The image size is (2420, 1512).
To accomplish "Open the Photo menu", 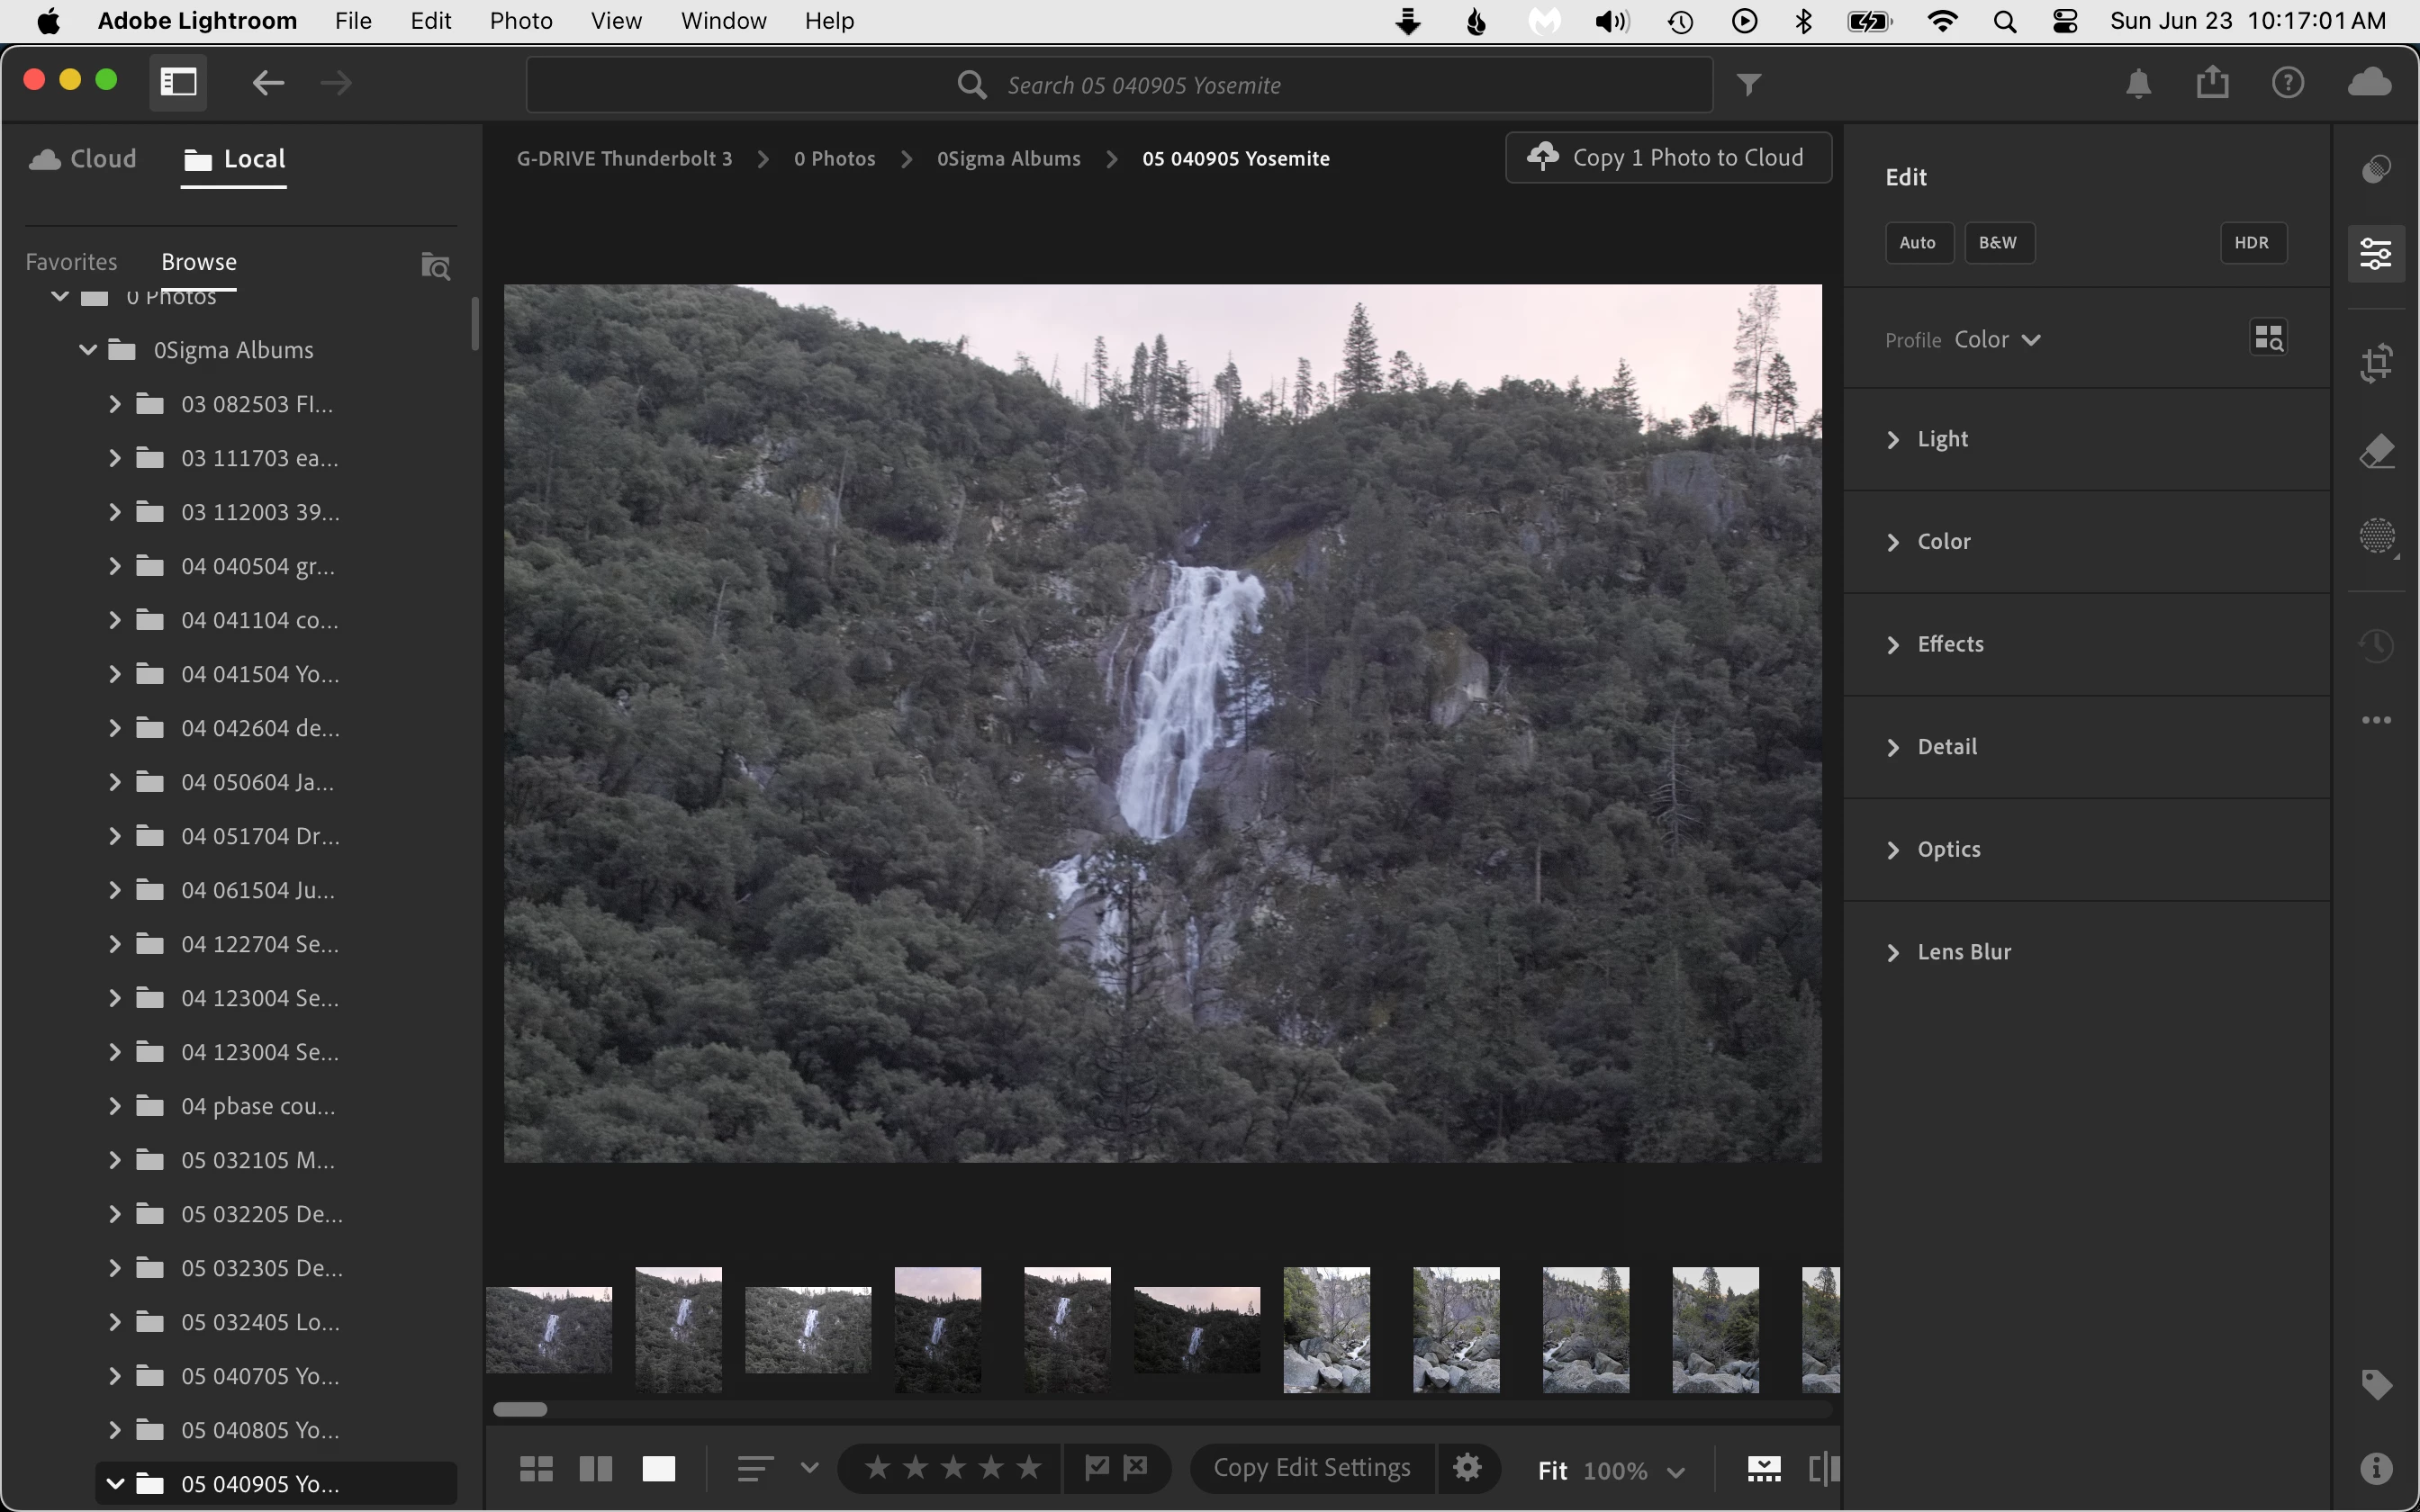I will 520,21.
